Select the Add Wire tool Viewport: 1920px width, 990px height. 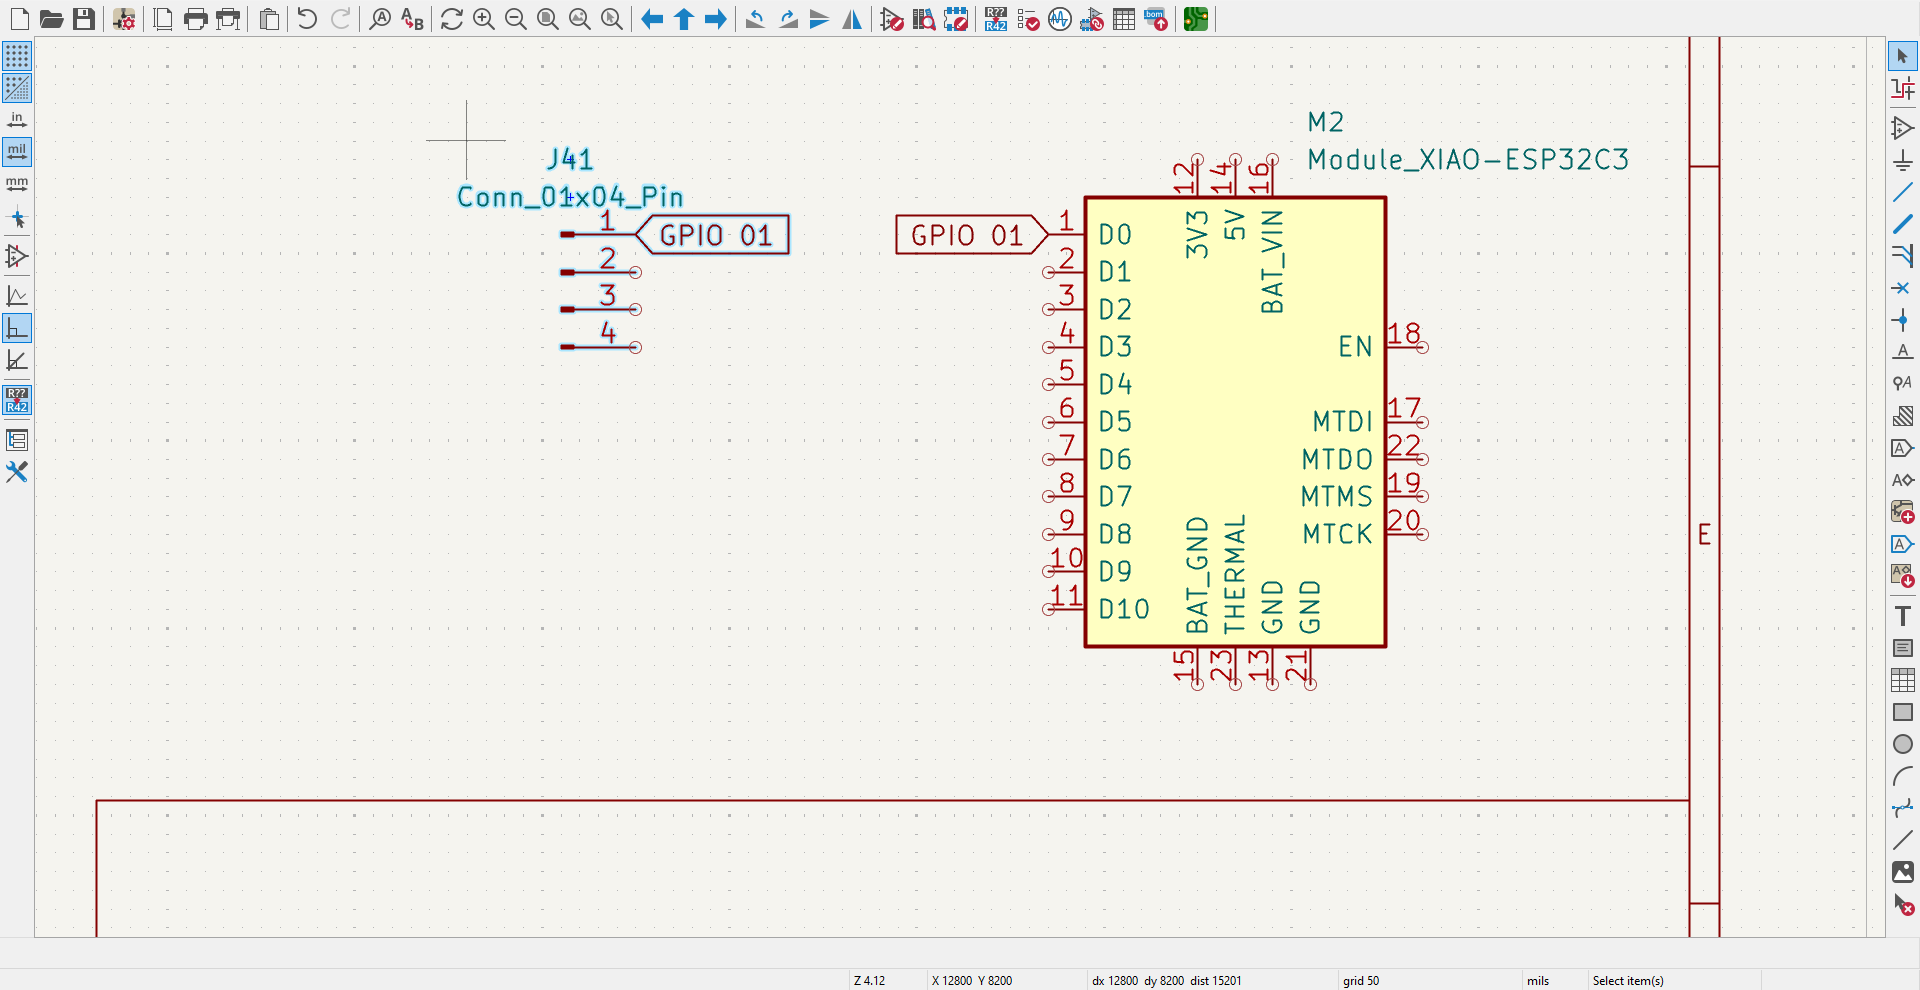pyautogui.click(x=1903, y=191)
